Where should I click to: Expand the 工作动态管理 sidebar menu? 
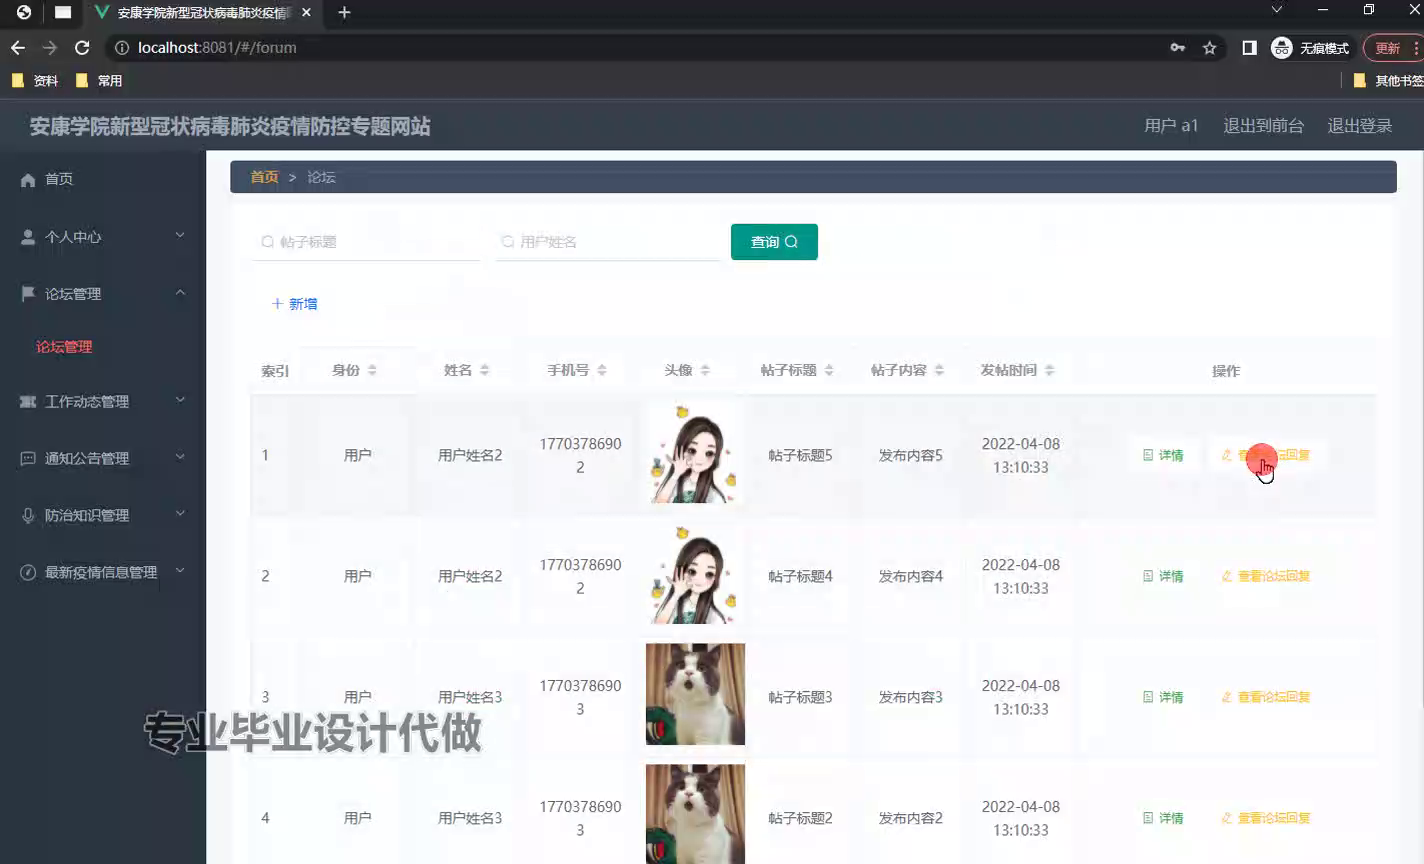click(103, 401)
